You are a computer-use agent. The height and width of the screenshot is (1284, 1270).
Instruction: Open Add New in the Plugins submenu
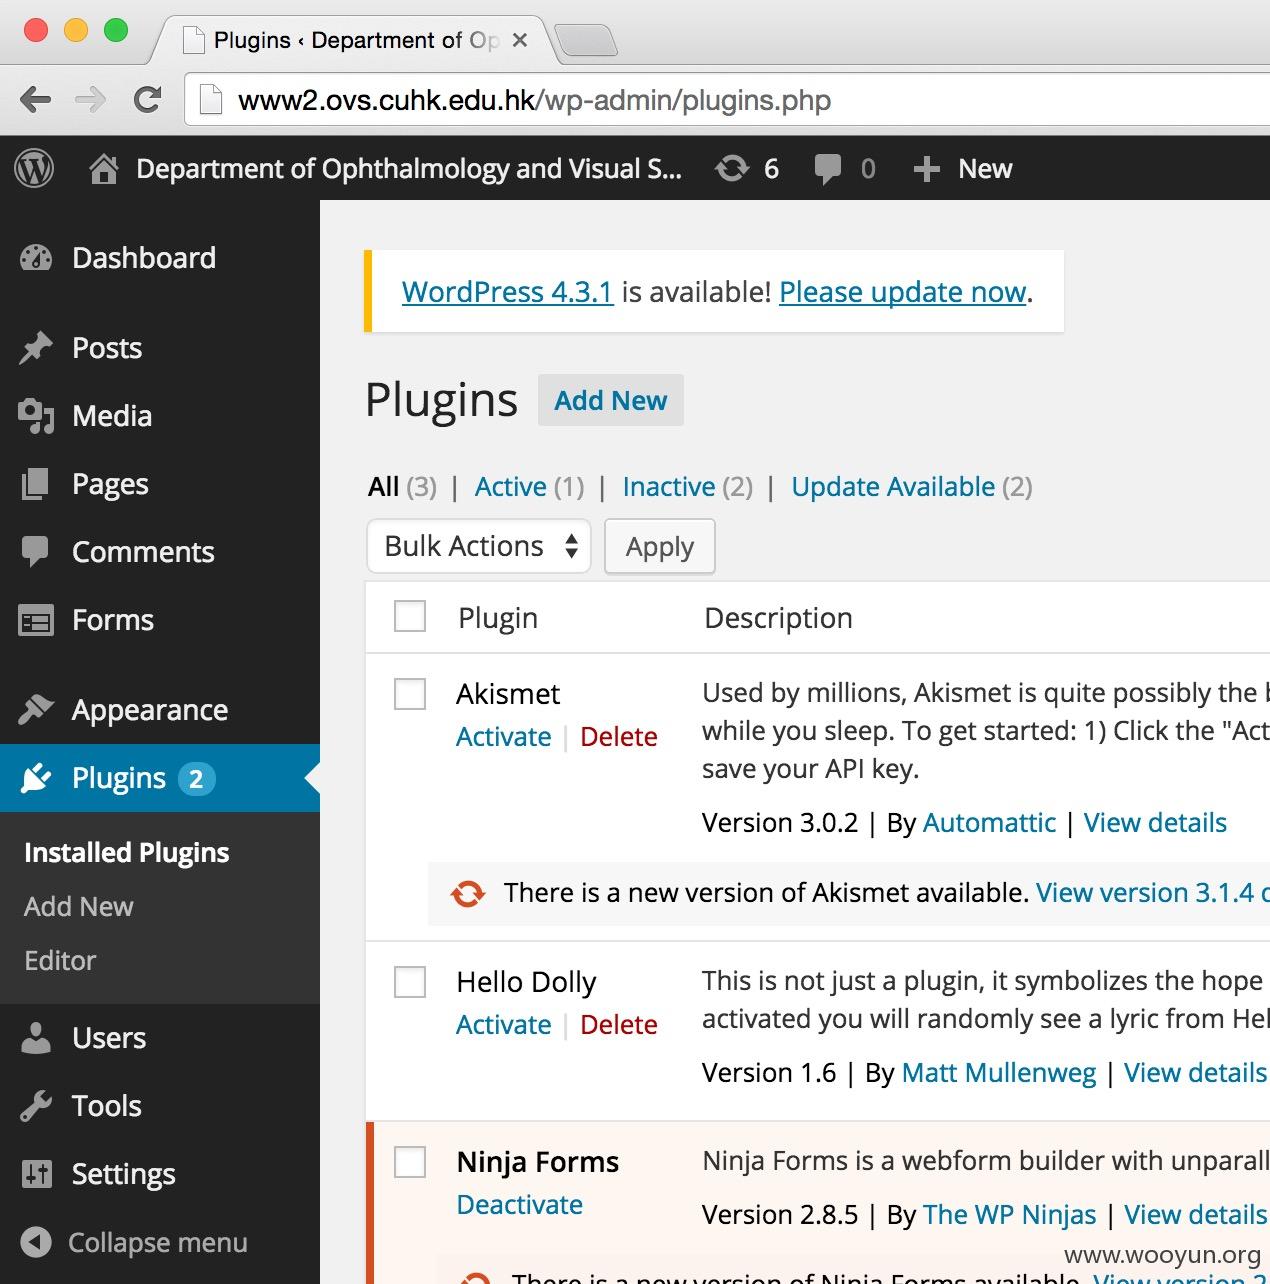[79, 906]
